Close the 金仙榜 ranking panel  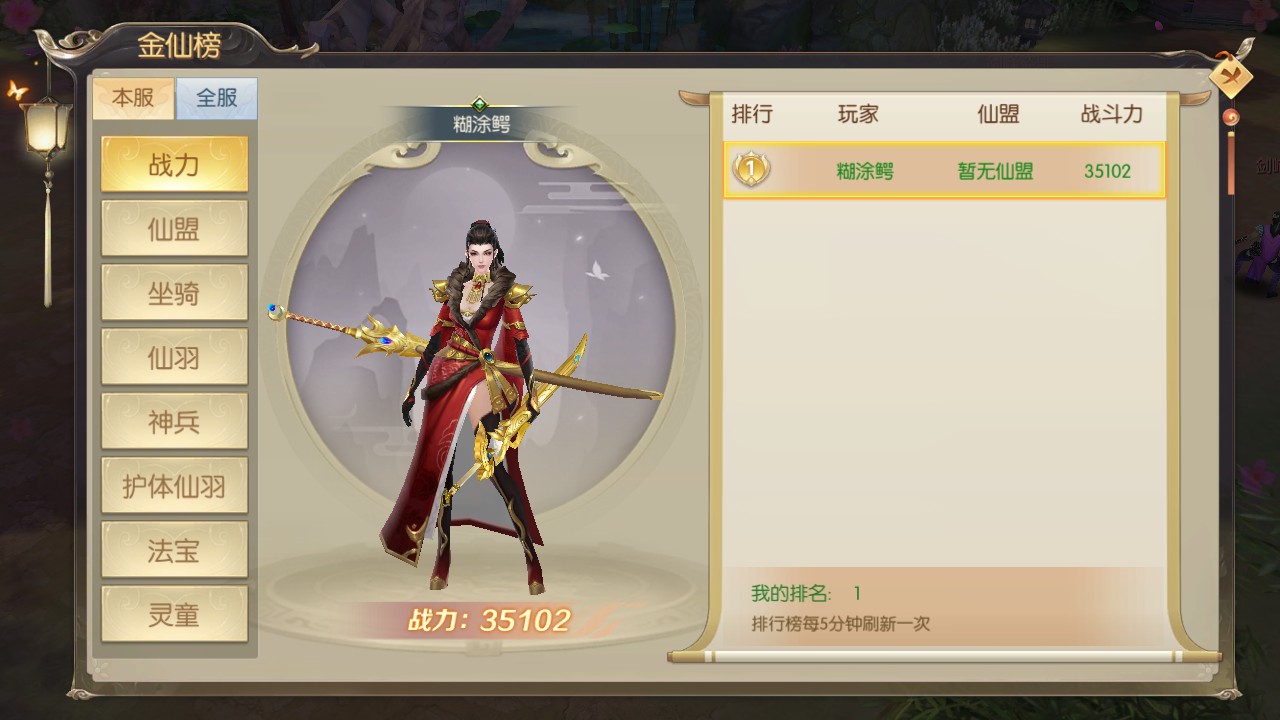click(x=1231, y=77)
